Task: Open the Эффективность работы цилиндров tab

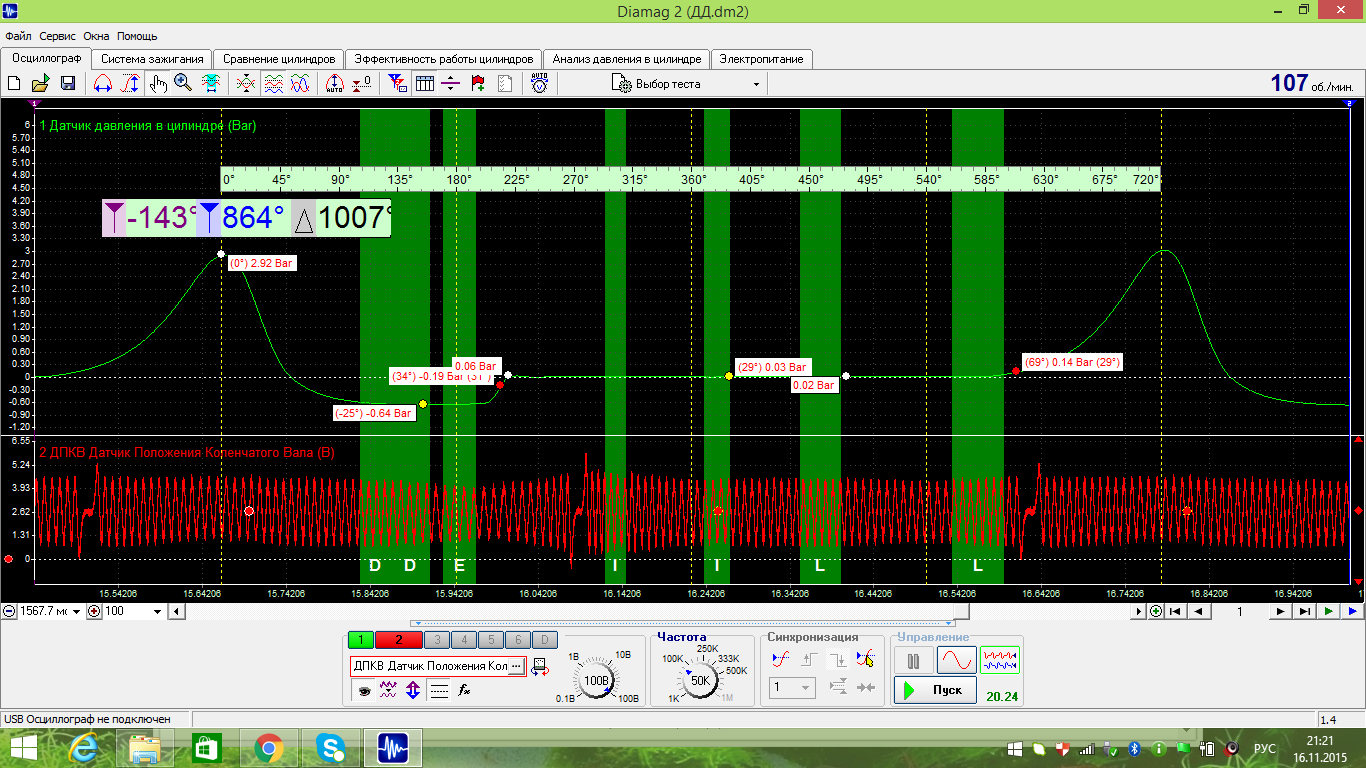Action: [445, 59]
